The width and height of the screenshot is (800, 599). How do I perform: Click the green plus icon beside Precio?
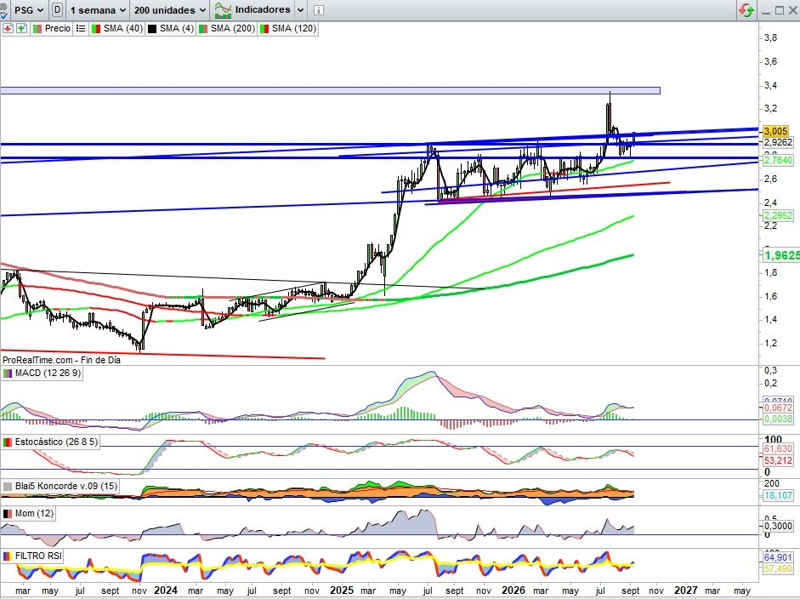(x=21, y=29)
